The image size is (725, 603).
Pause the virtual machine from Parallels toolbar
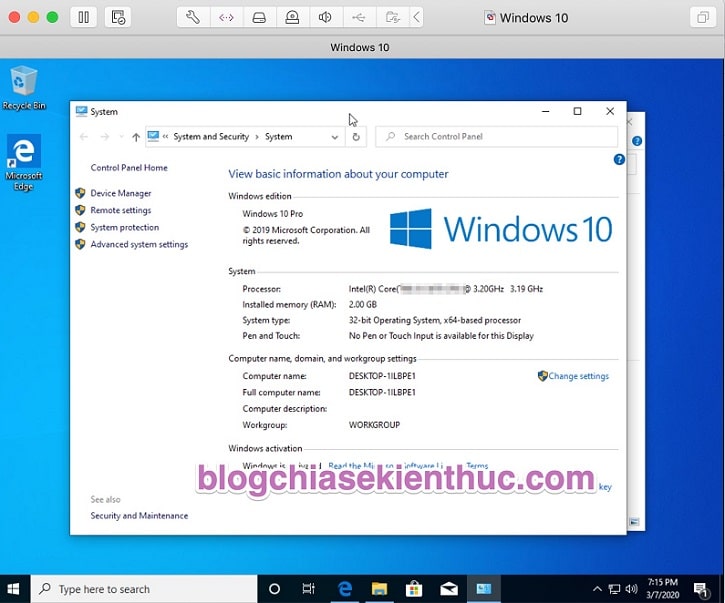(84, 18)
